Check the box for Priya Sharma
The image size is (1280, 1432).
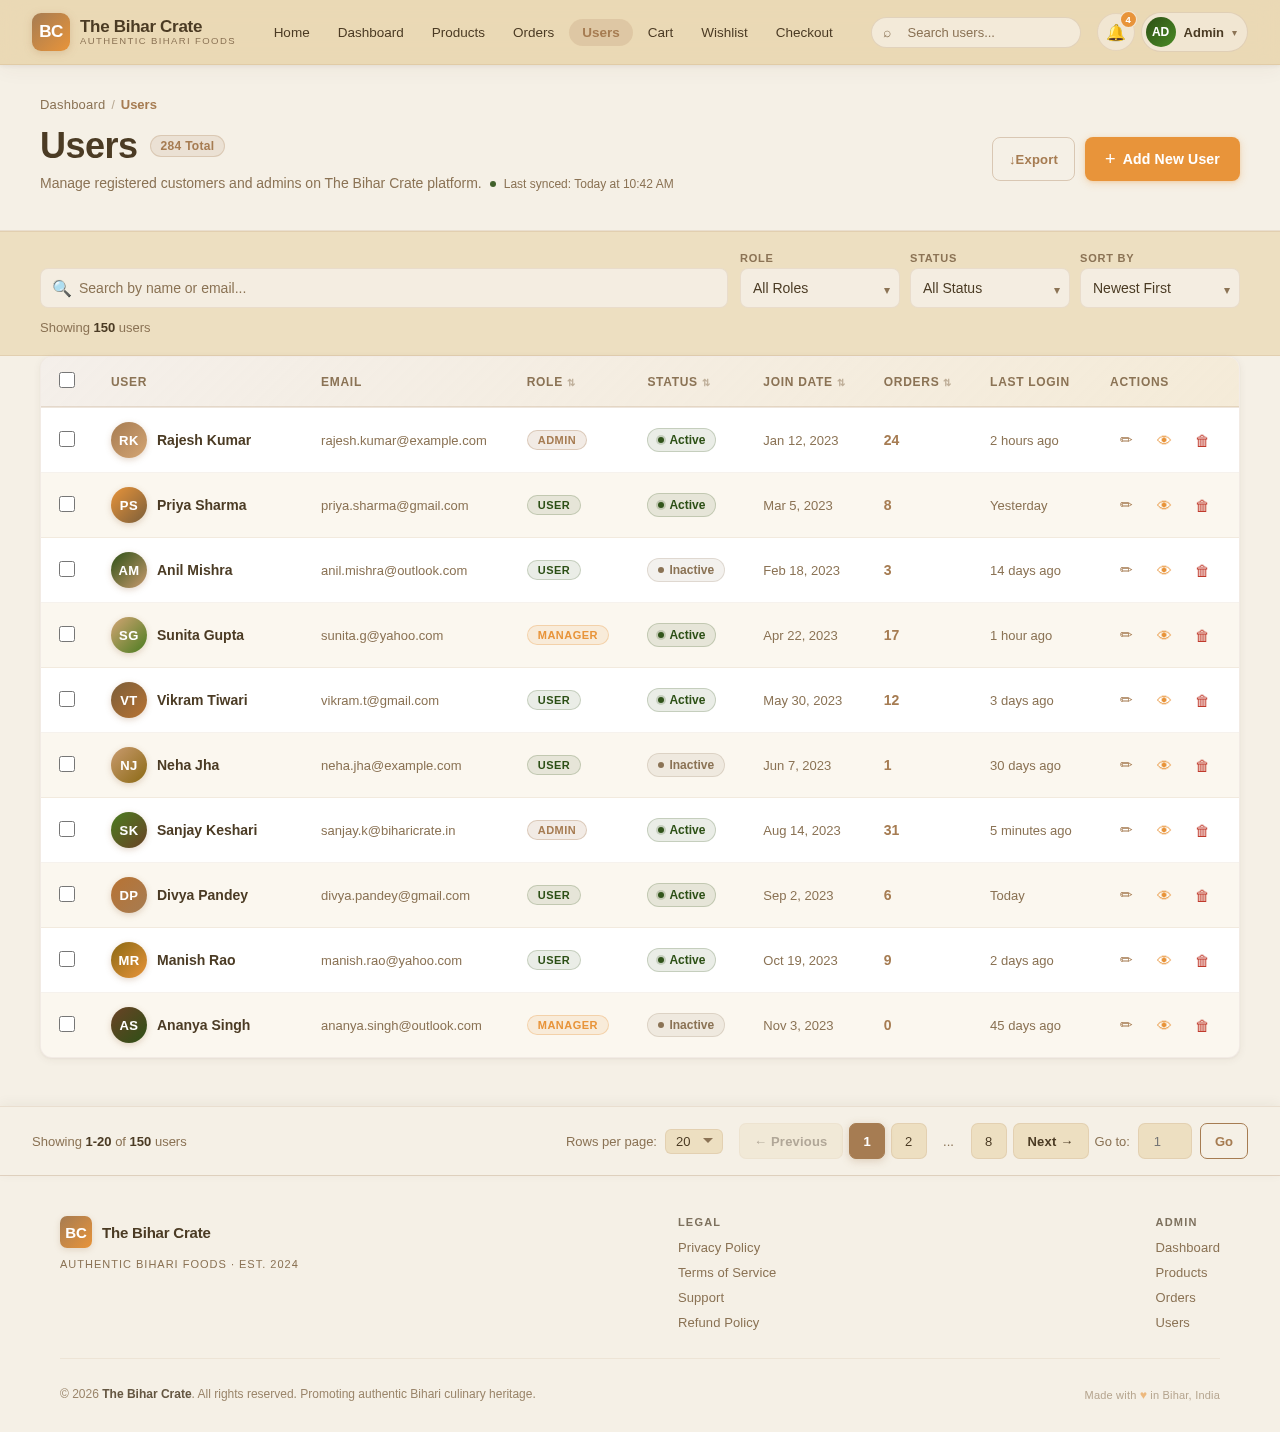pos(67,504)
